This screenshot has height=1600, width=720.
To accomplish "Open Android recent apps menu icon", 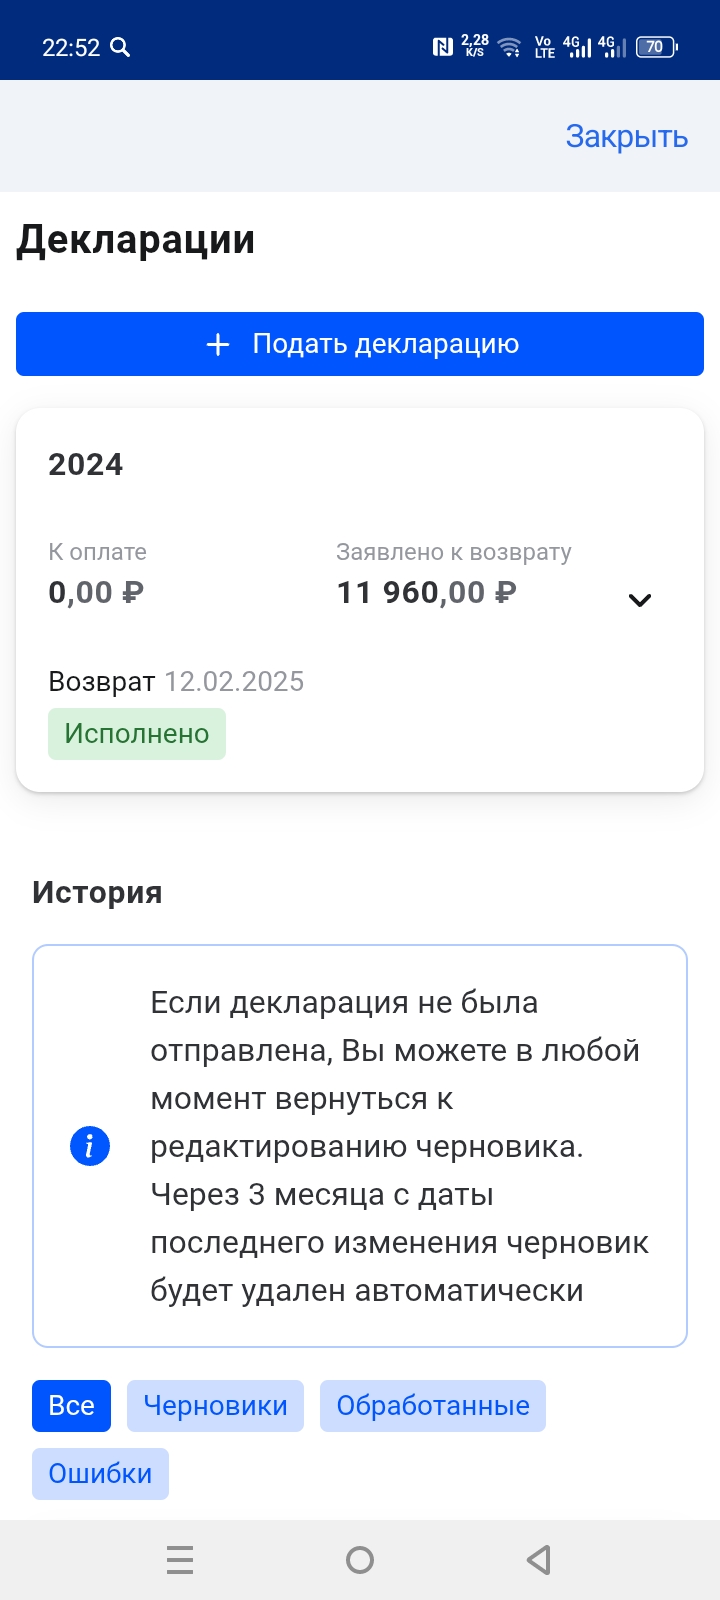I will (180, 1560).
